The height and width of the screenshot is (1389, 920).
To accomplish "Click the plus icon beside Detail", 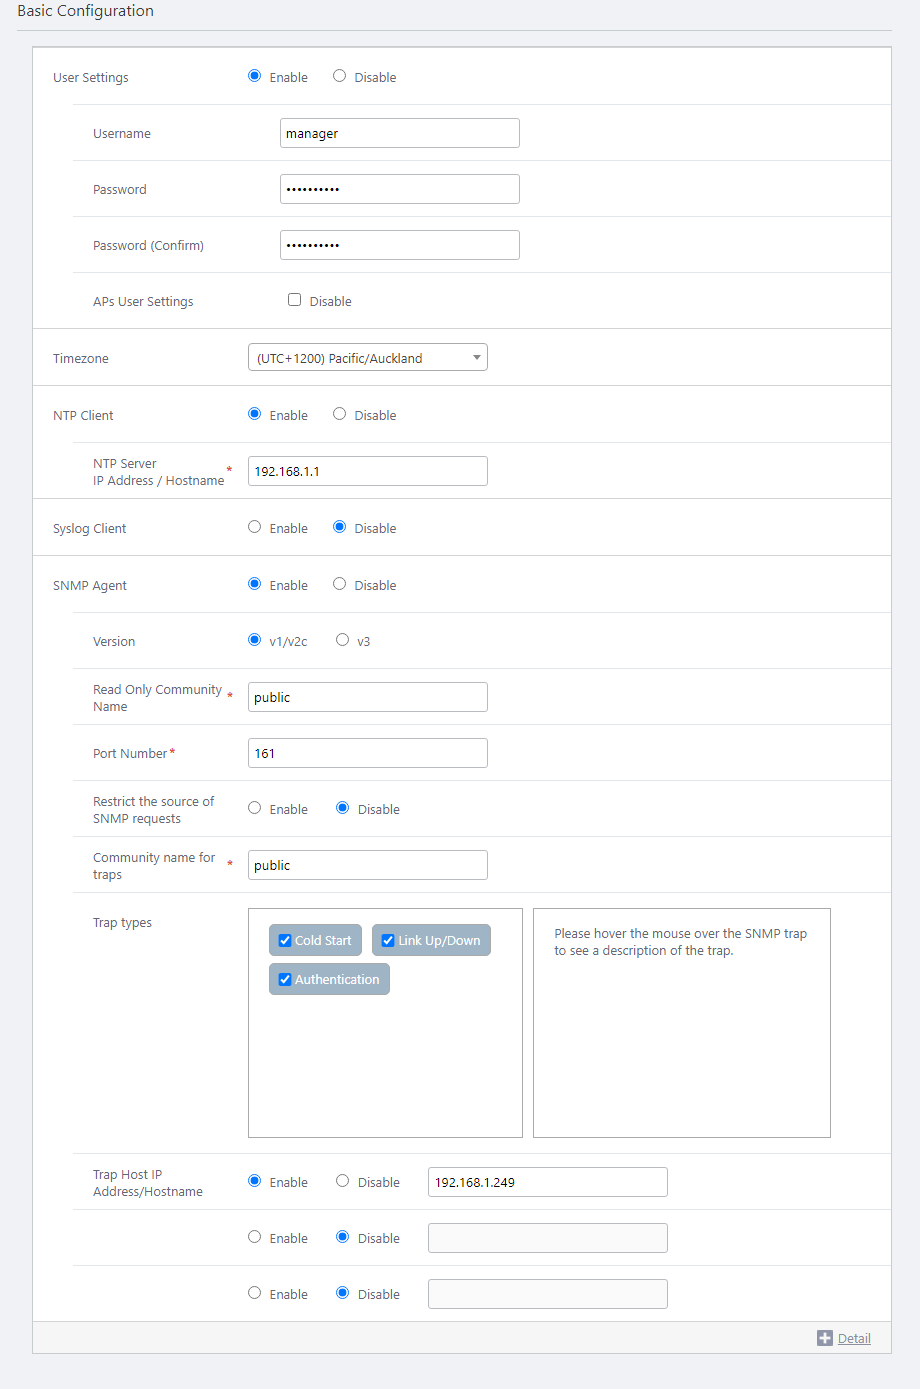I will click(x=824, y=1338).
